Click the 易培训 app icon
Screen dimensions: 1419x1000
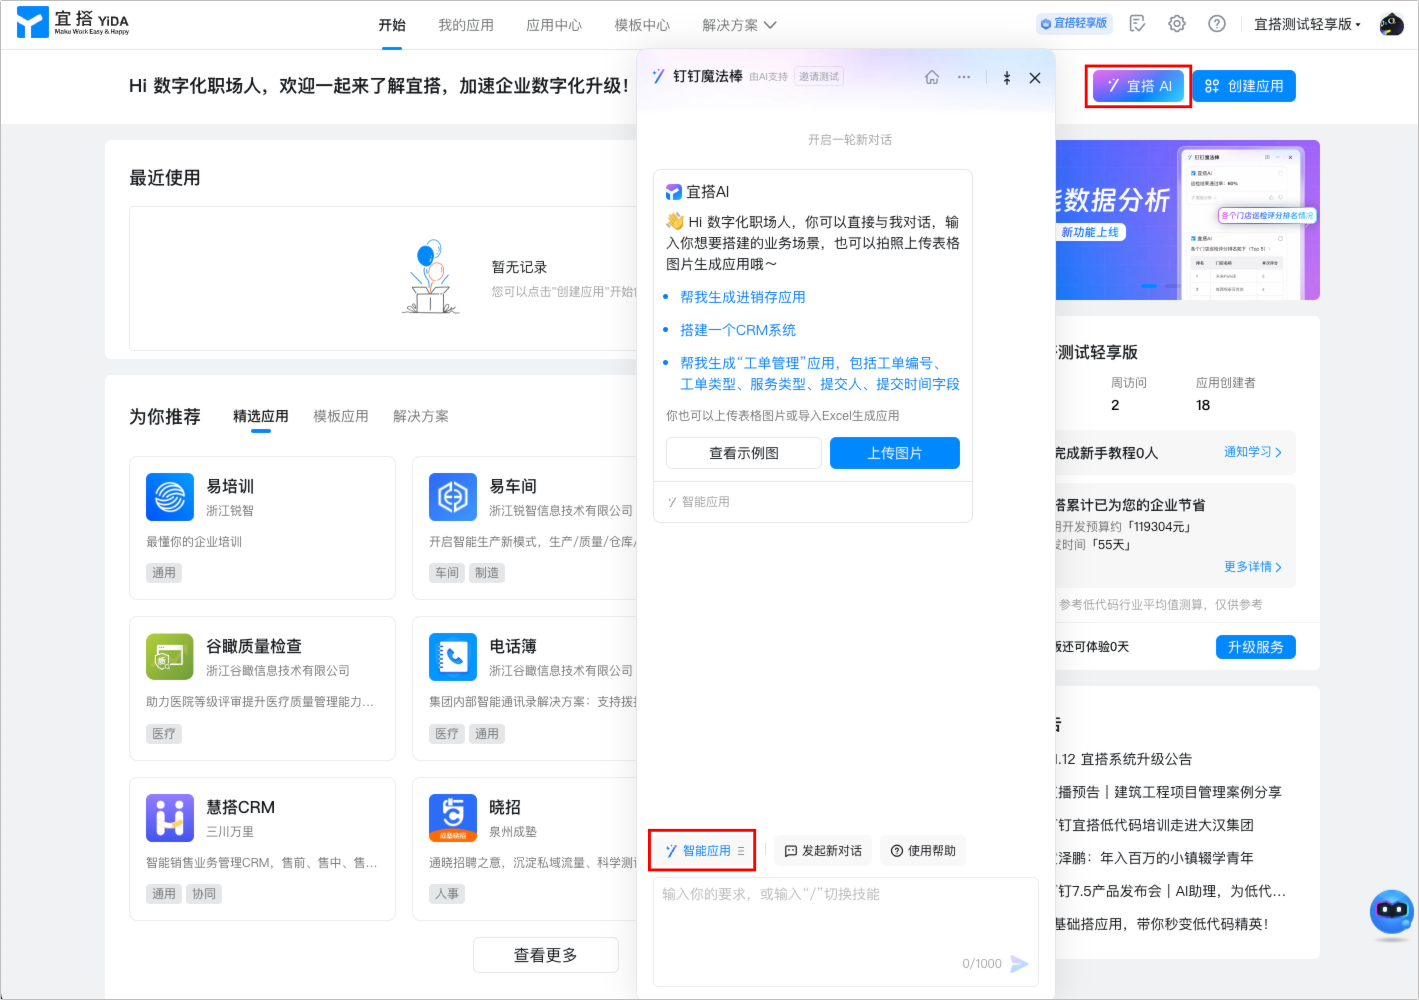tap(170, 497)
